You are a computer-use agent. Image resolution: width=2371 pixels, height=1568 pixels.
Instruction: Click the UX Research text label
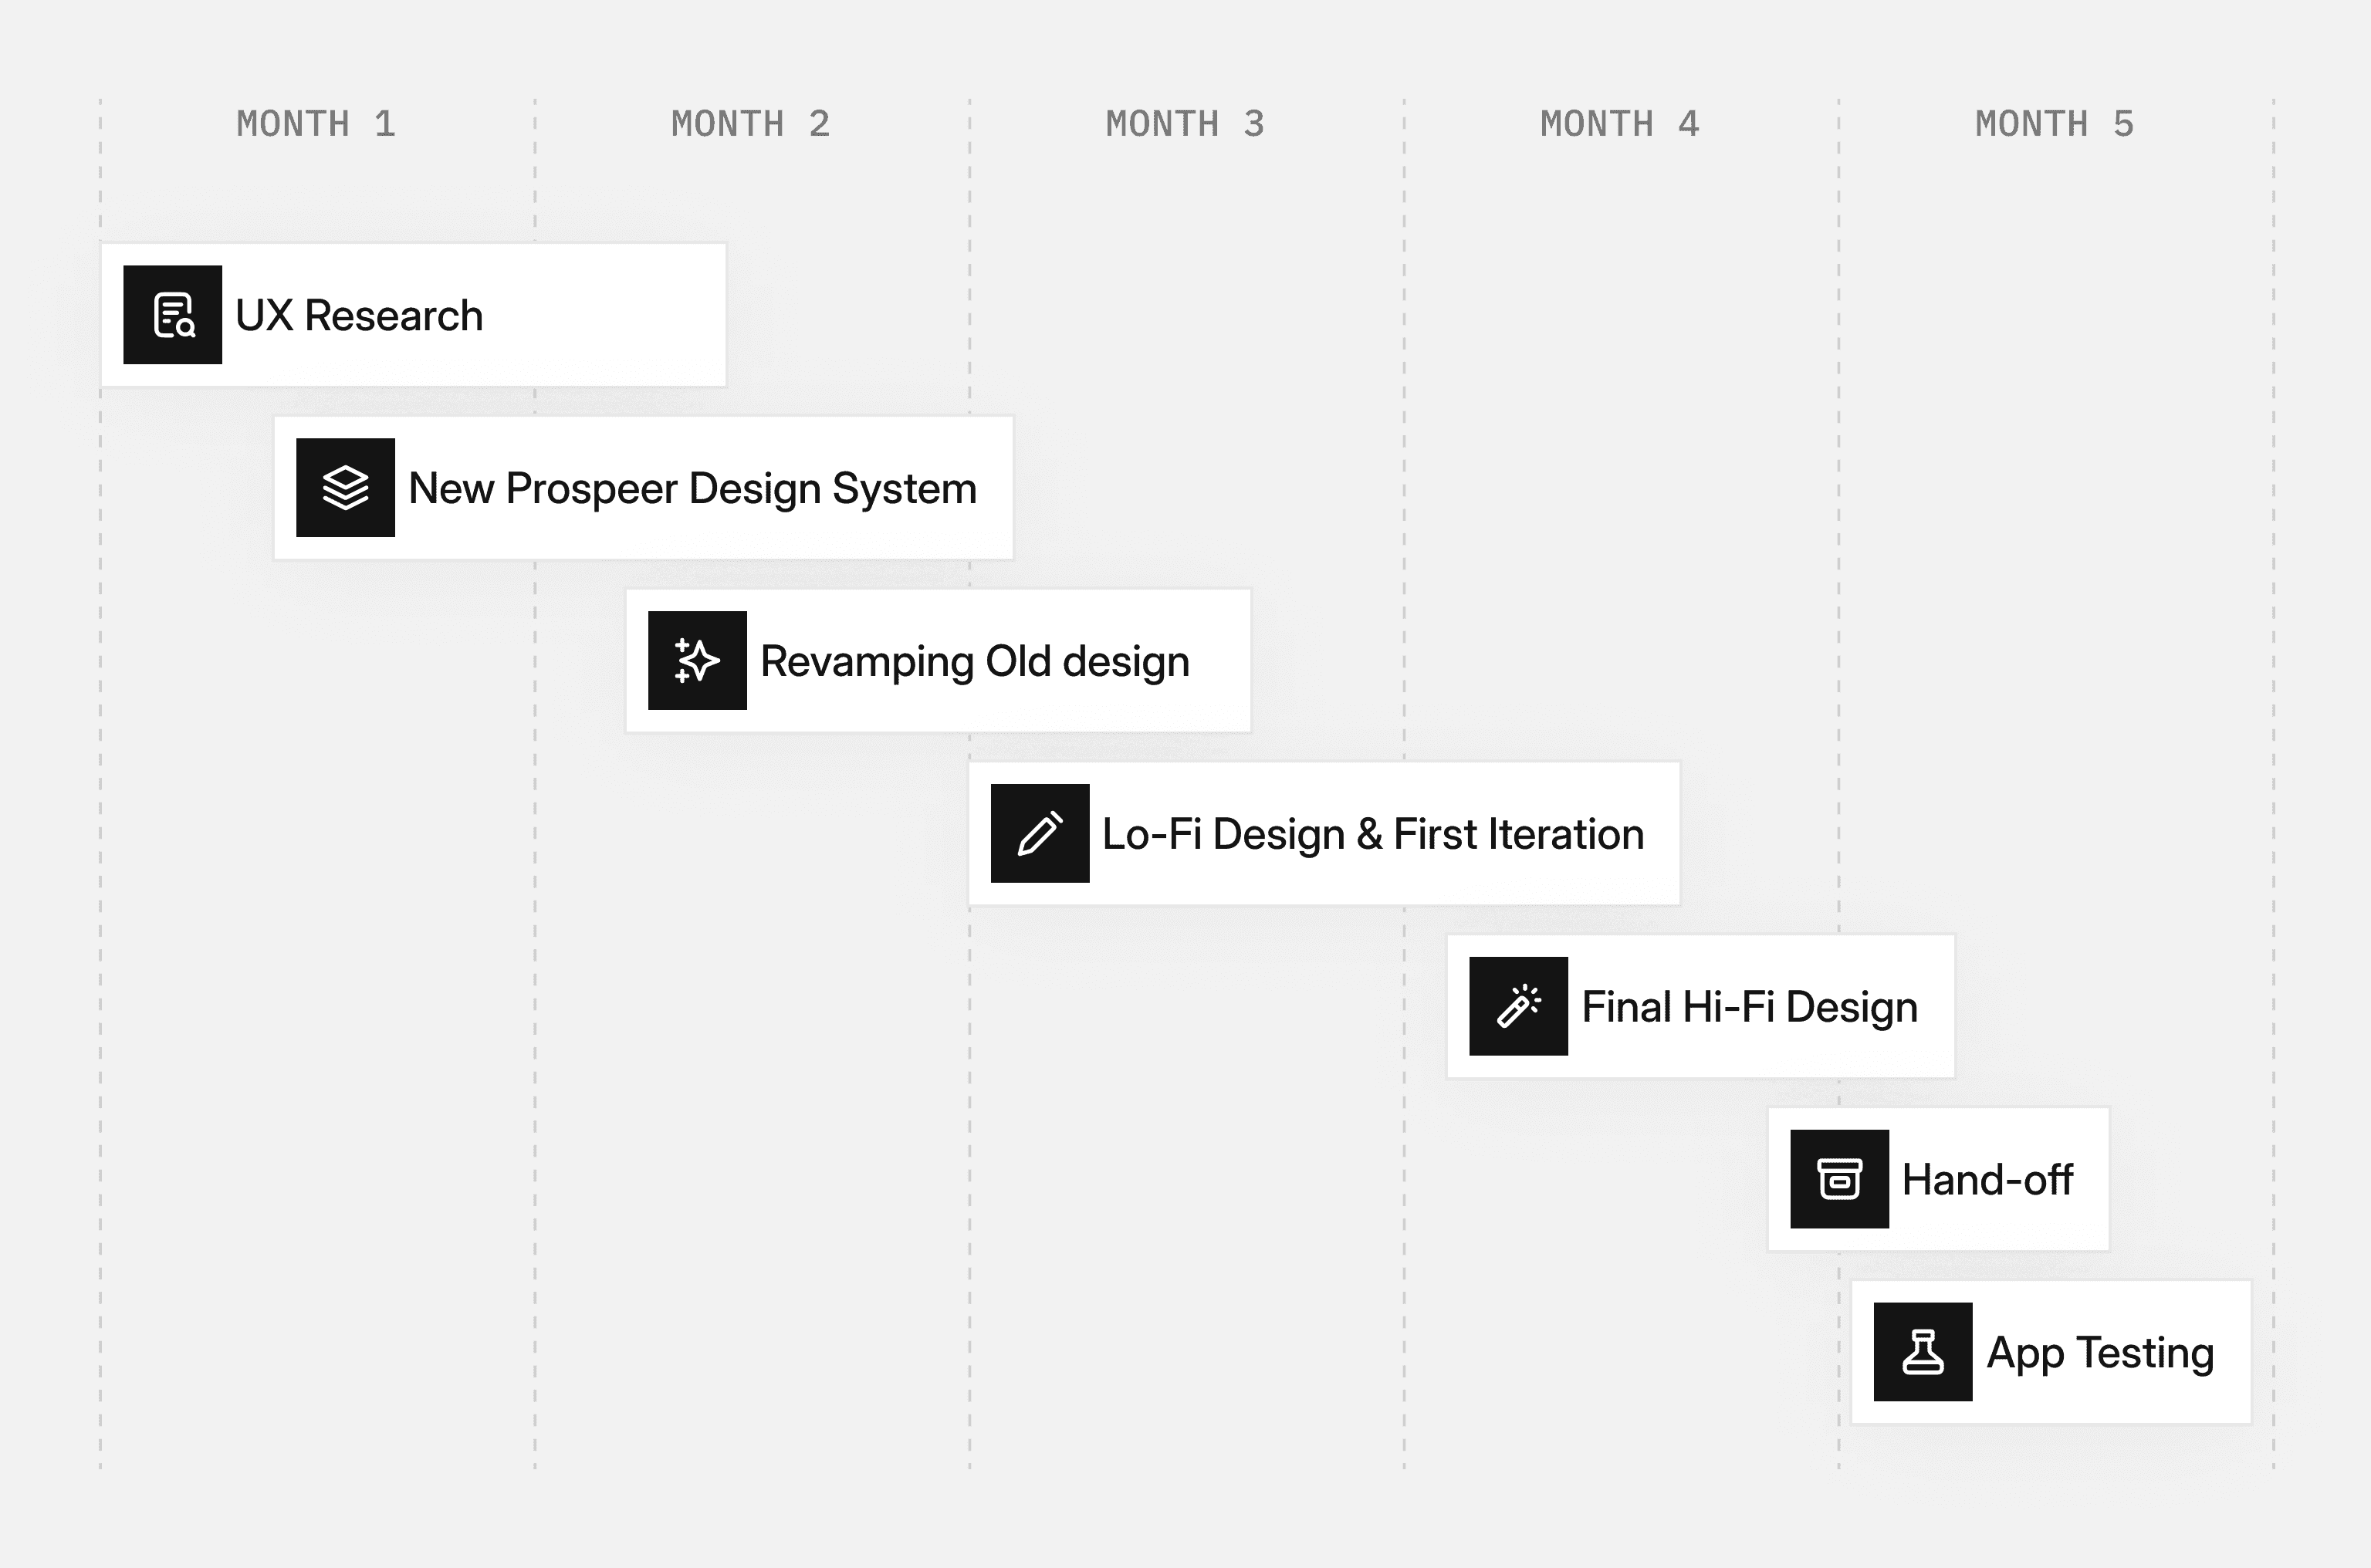[359, 316]
